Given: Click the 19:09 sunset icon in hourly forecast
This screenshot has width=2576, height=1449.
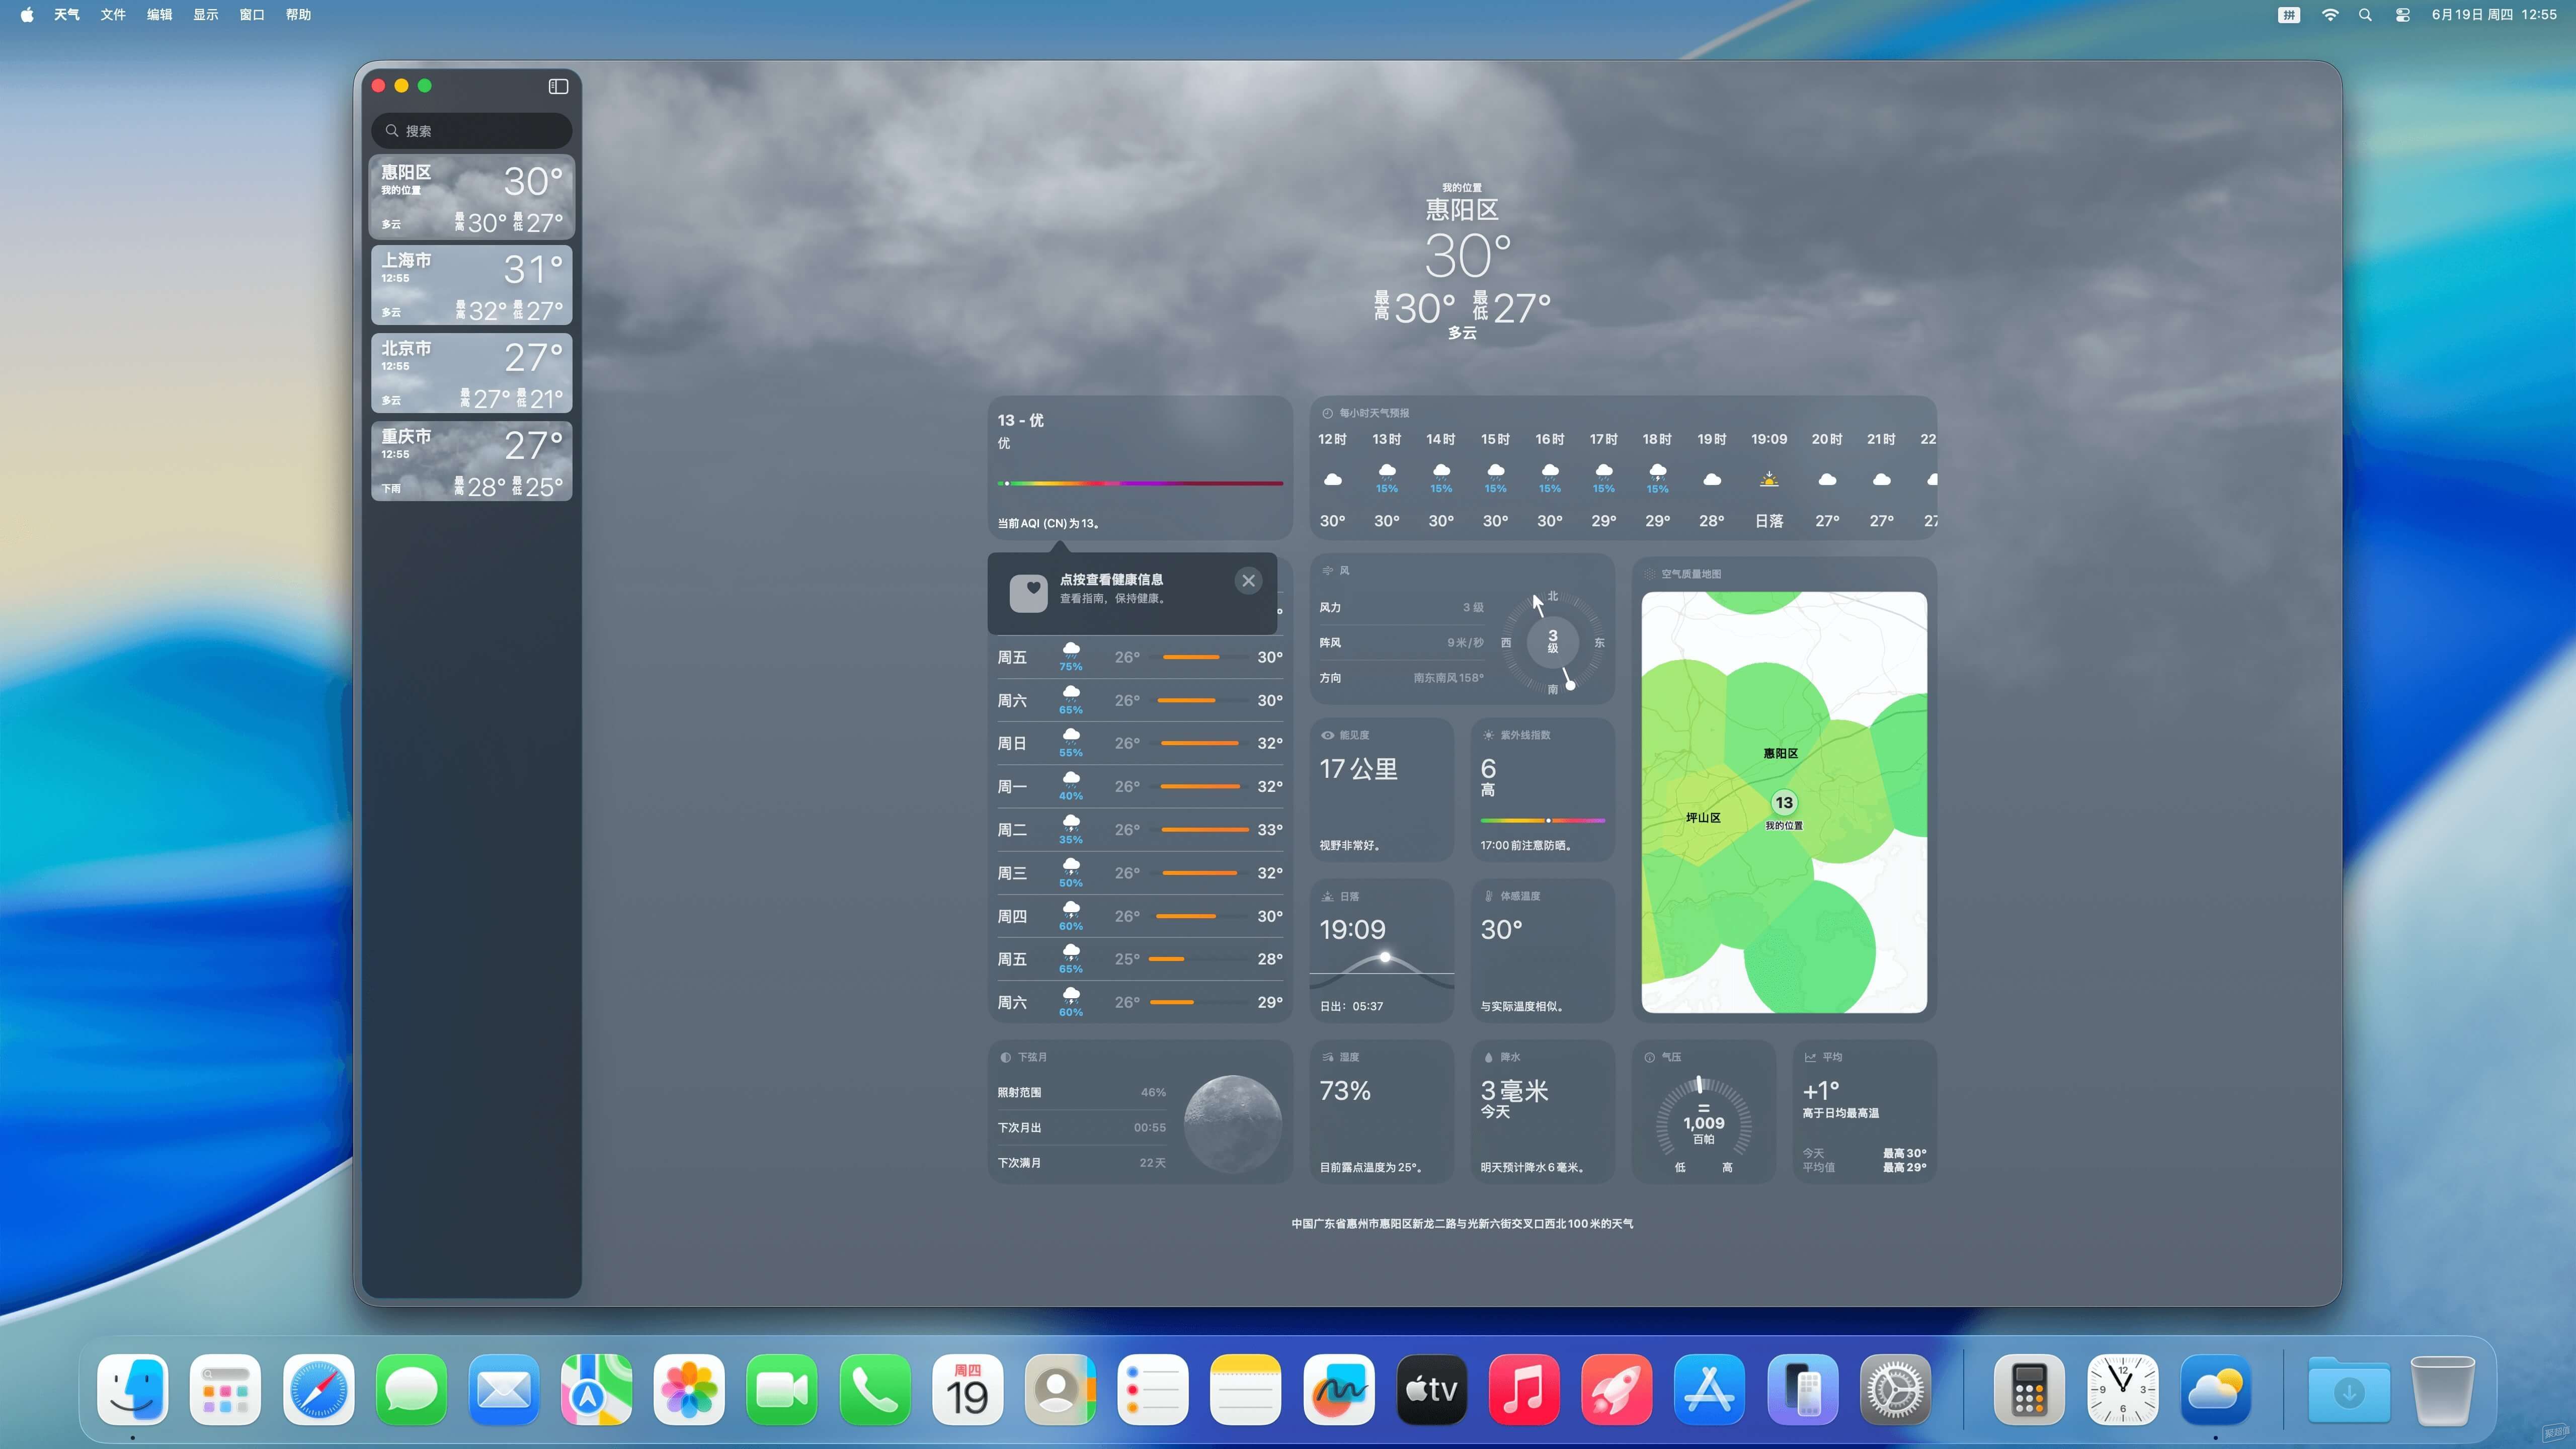Looking at the screenshot, I should pos(1768,479).
